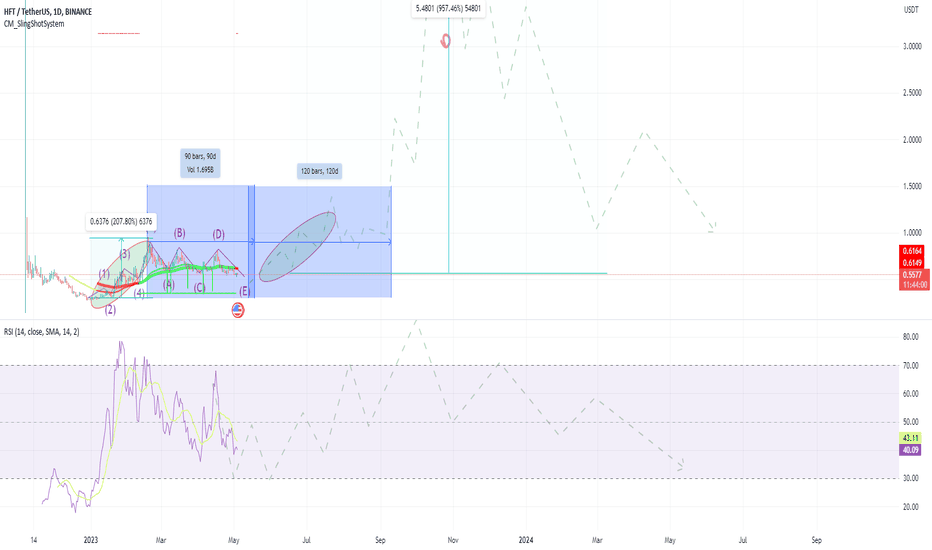Click 2.5000 on the price axis
This screenshot has height=550, width=932.
coord(912,93)
